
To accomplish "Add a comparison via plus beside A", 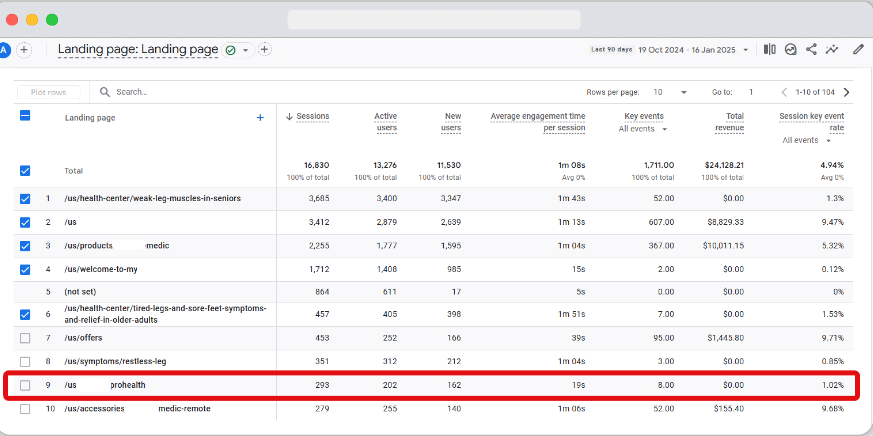I will 23,50.
